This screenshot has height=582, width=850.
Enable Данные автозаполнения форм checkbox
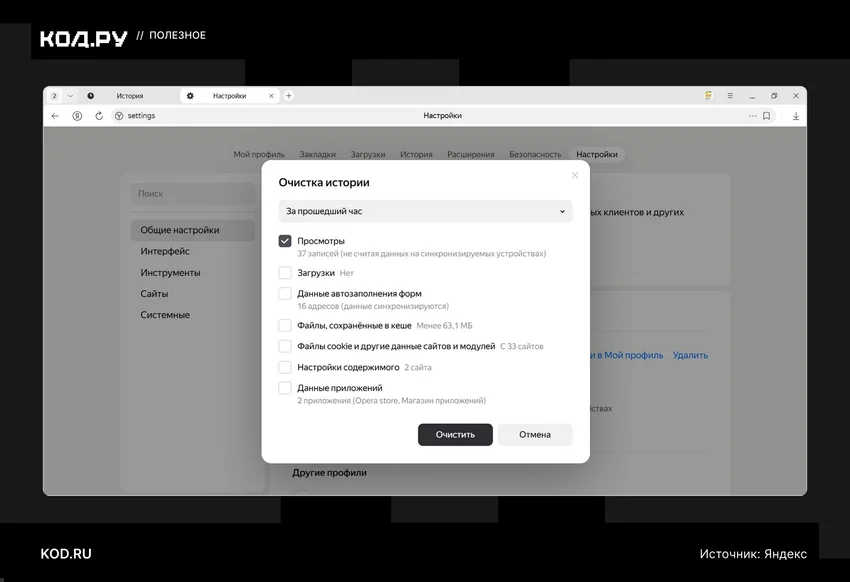point(285,293)
